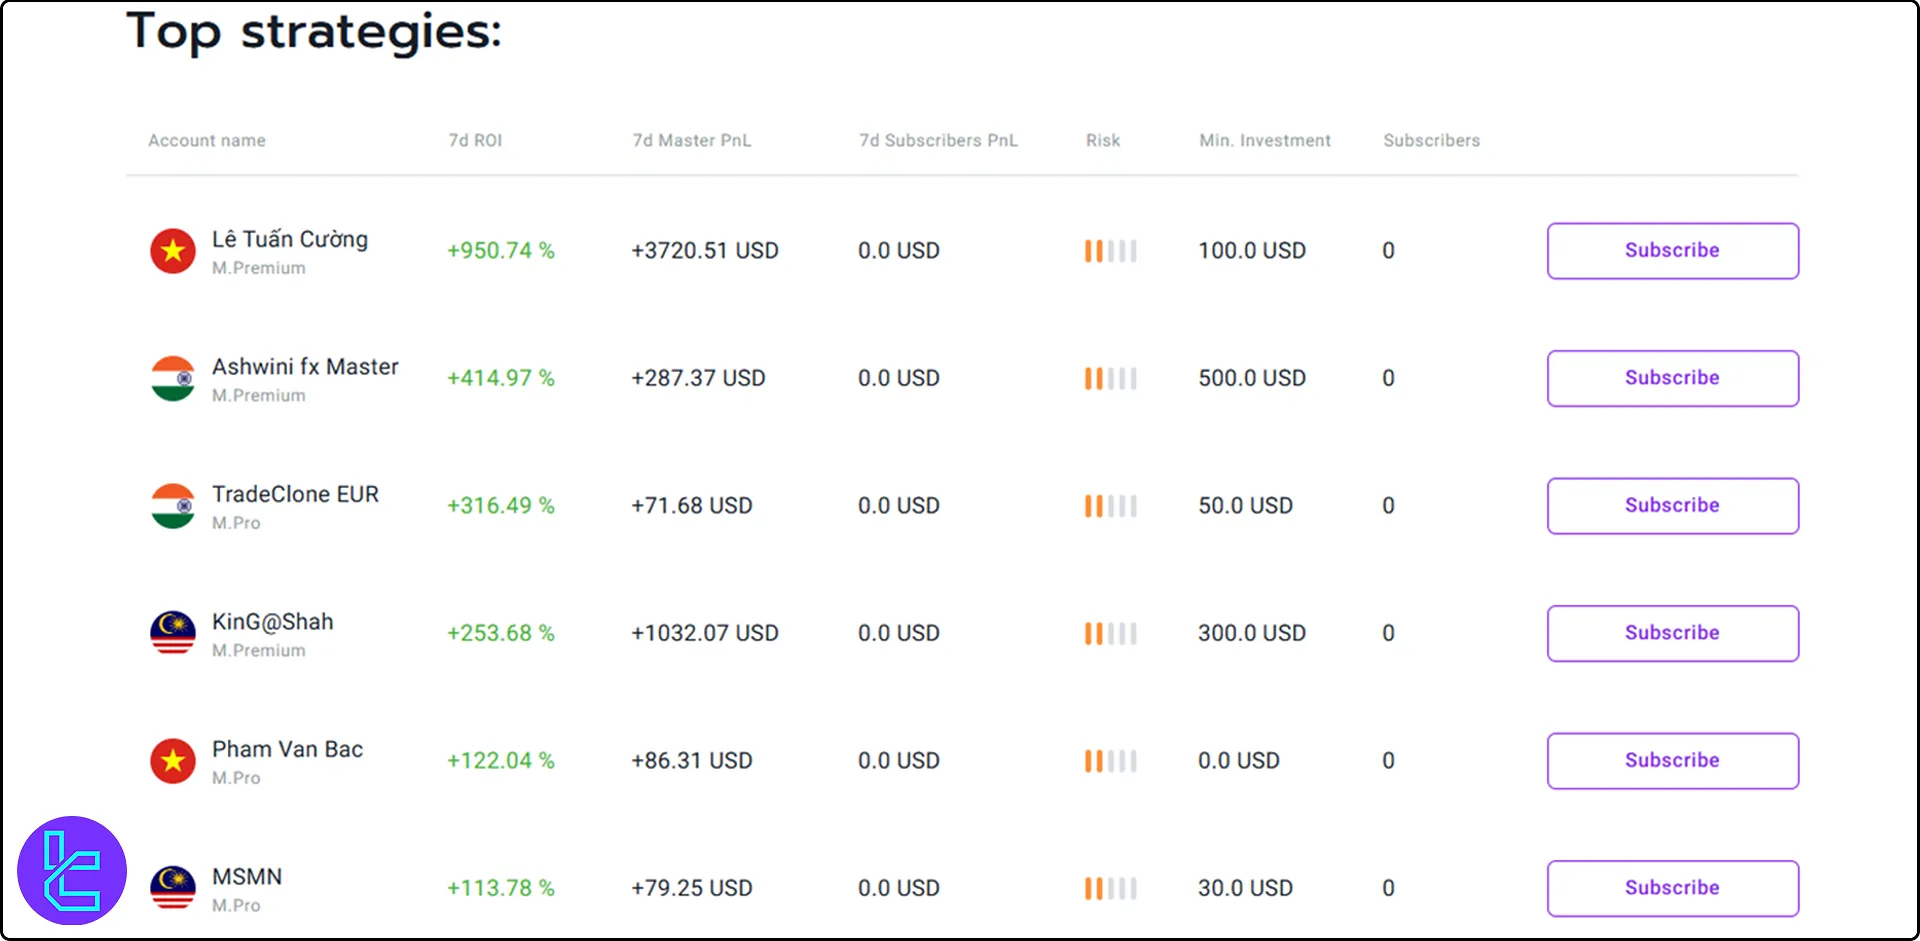Select 30.0 USD minimum investment
This screenshot has height=941, width=1920.
point(1245,888)
